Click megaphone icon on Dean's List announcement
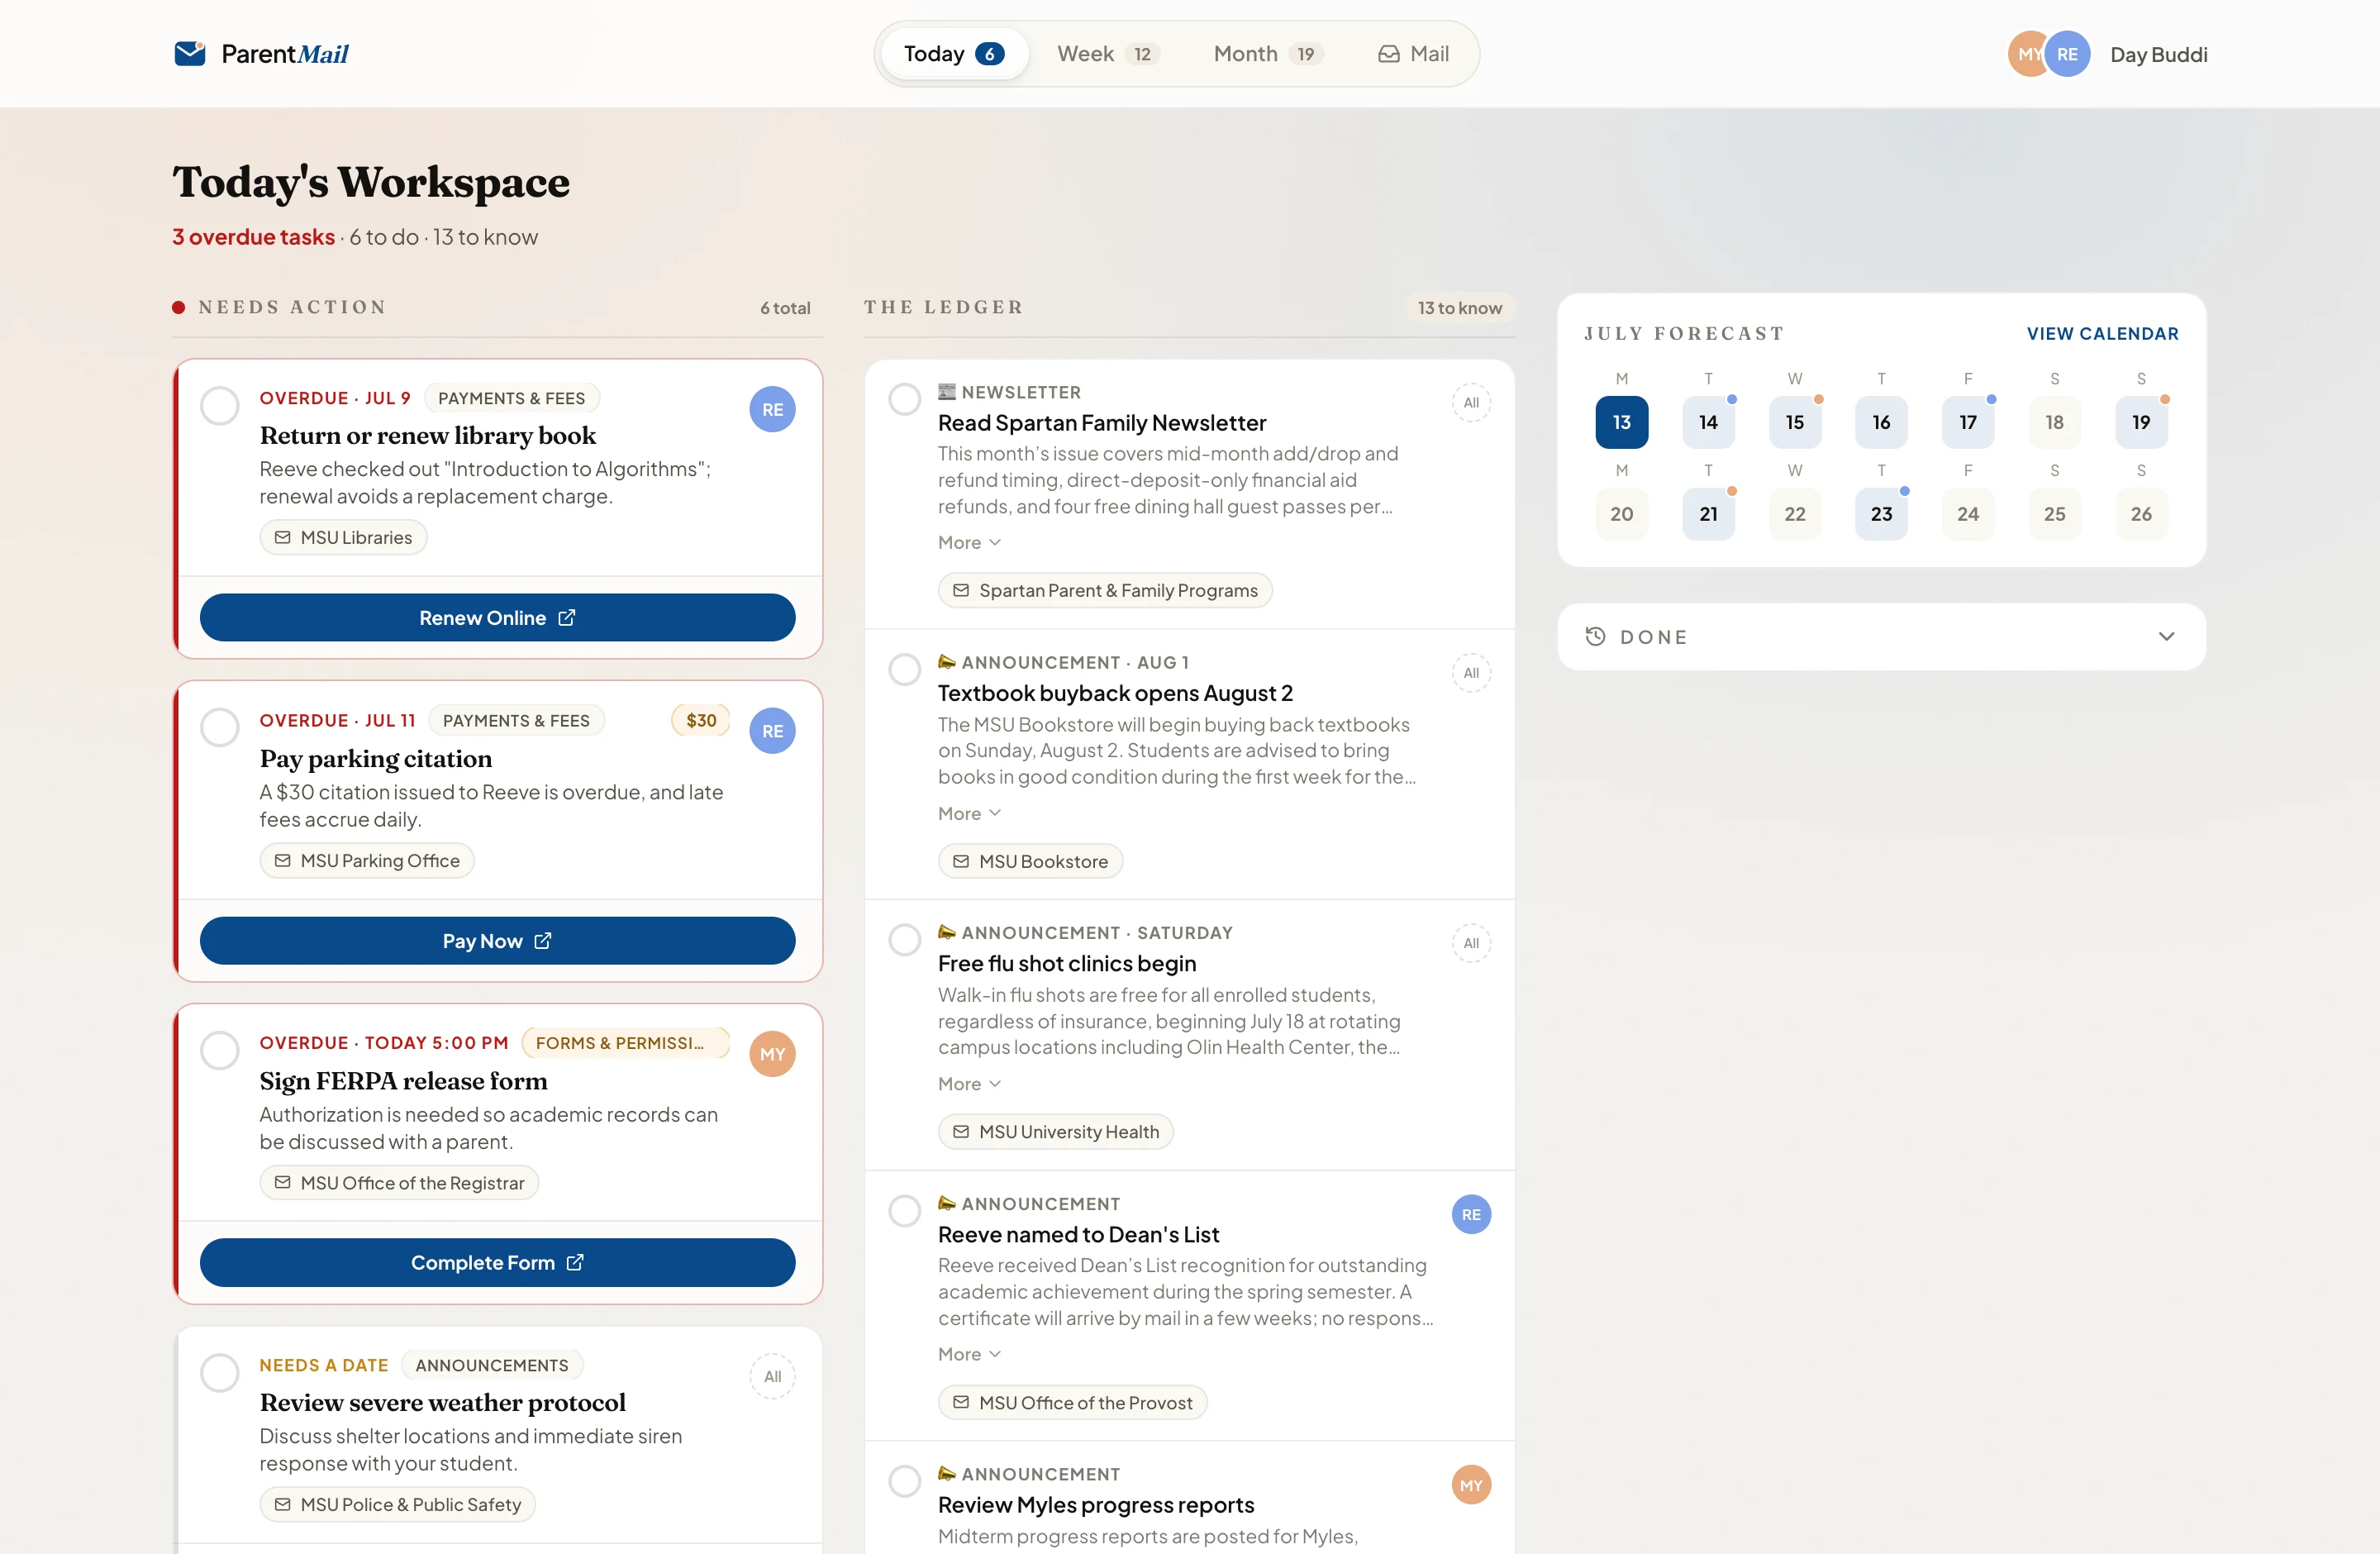The image size is (2380, 1554). pos(947,1203)
